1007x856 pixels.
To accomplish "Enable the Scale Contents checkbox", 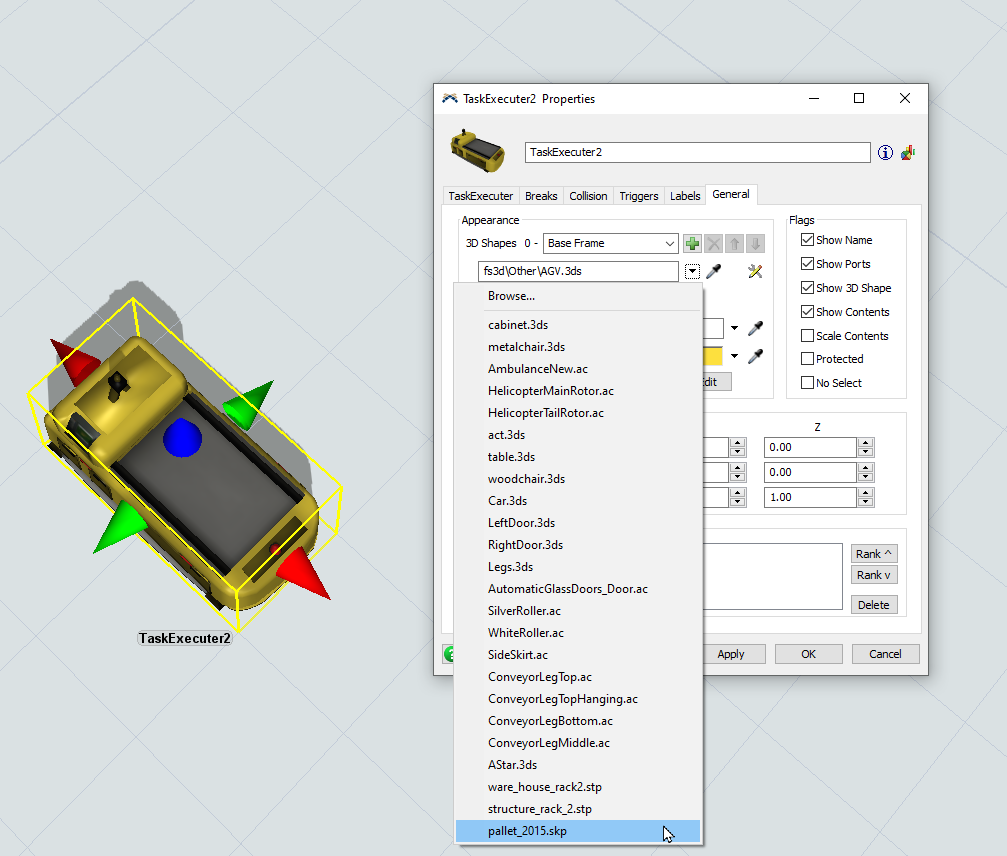I will [x=807, y=336].
